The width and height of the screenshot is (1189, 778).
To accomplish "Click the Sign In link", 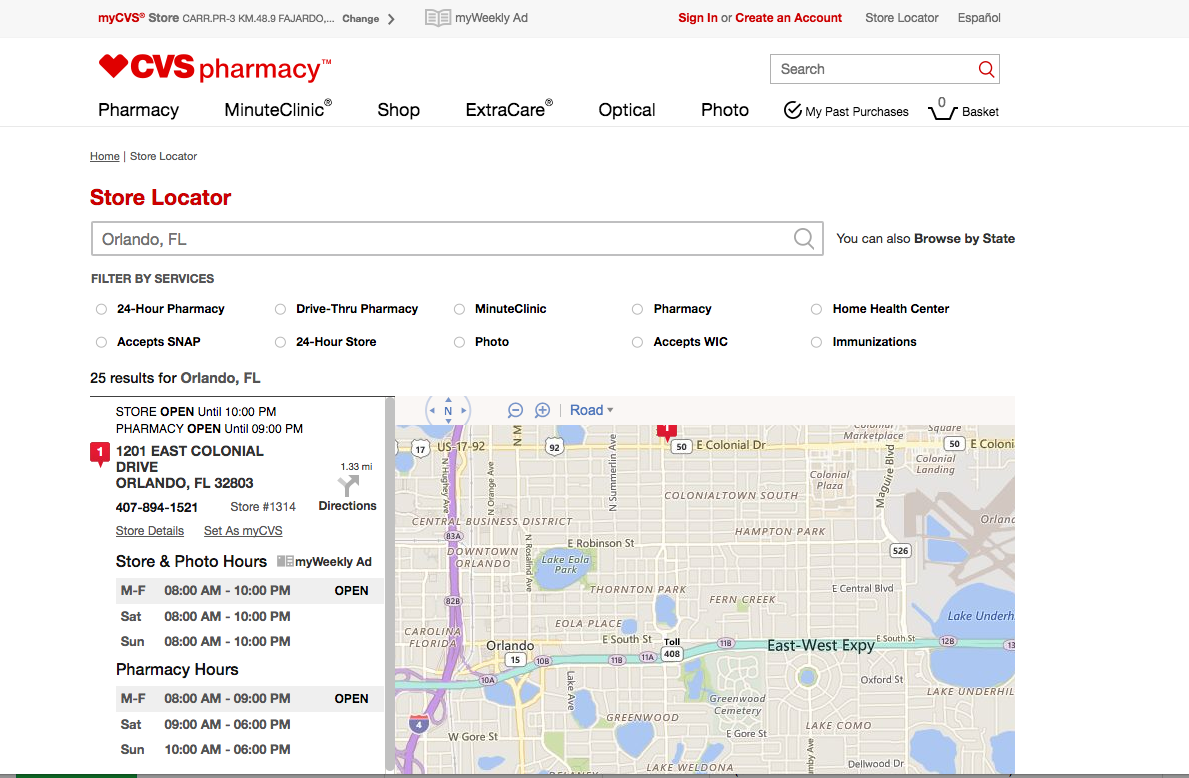I will click(x=698, y=17).
